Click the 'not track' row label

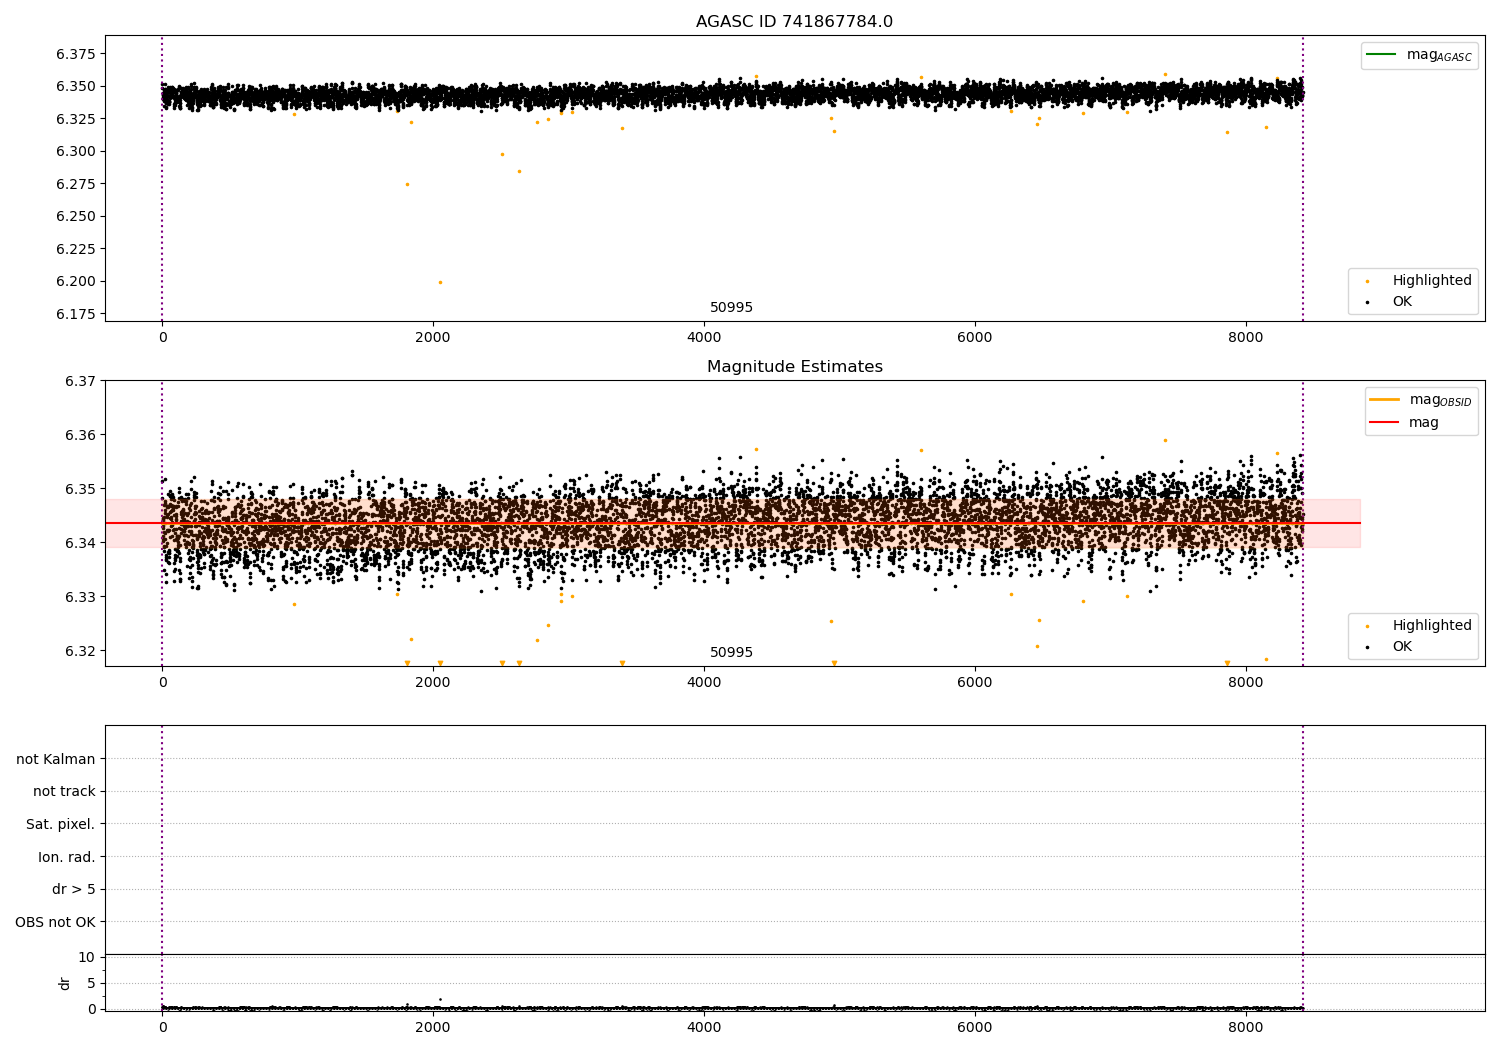pyautogui.click(x=64, y=791)
